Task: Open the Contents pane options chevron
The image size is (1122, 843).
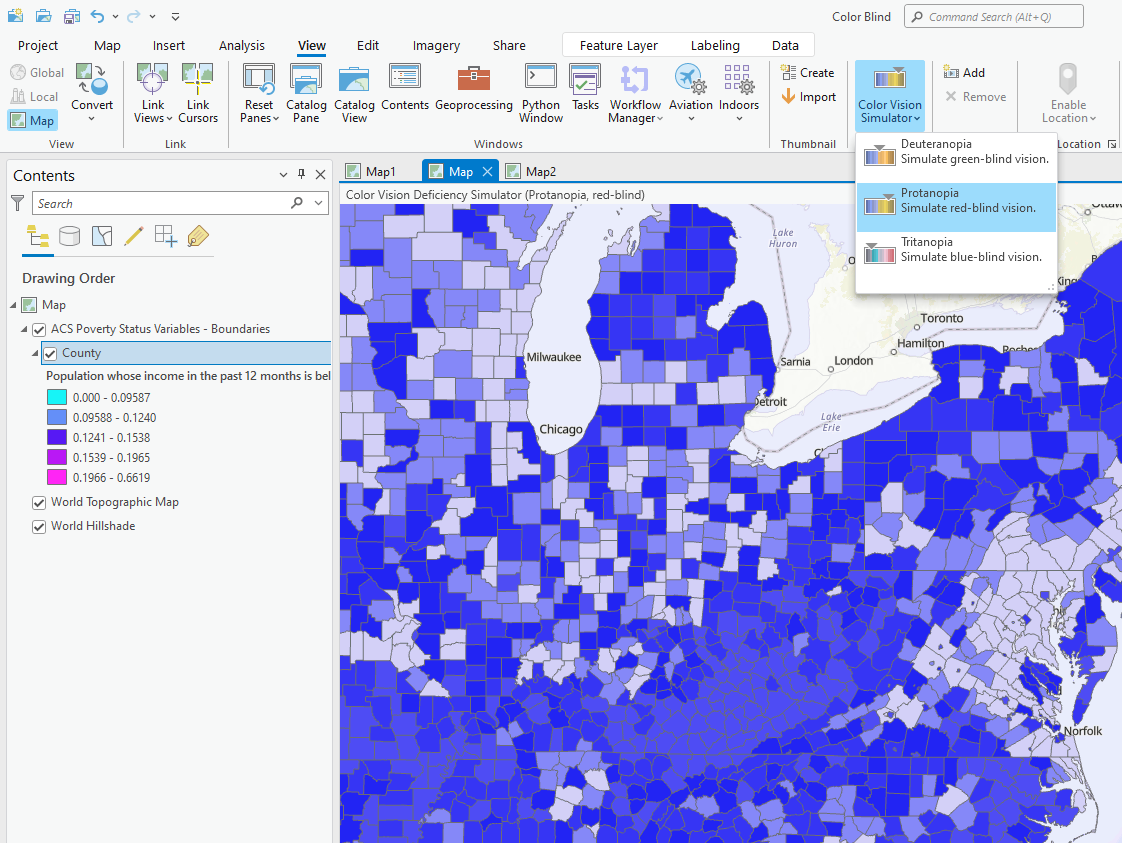Action: pos(283,174)
